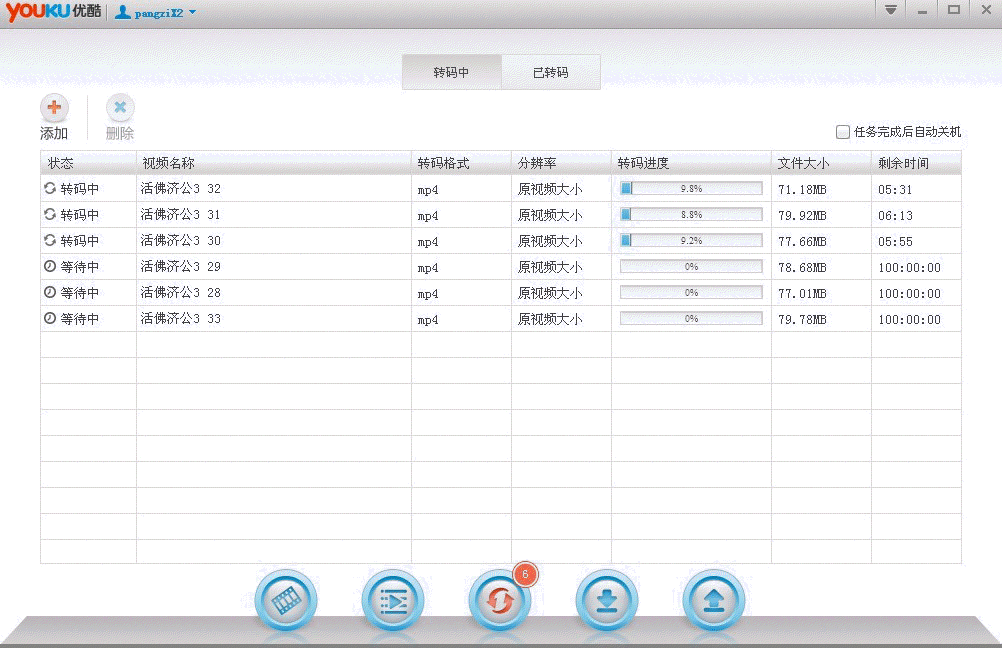Click the waiting clock icon for 活佛济公3 28

[x=50, y=293]
